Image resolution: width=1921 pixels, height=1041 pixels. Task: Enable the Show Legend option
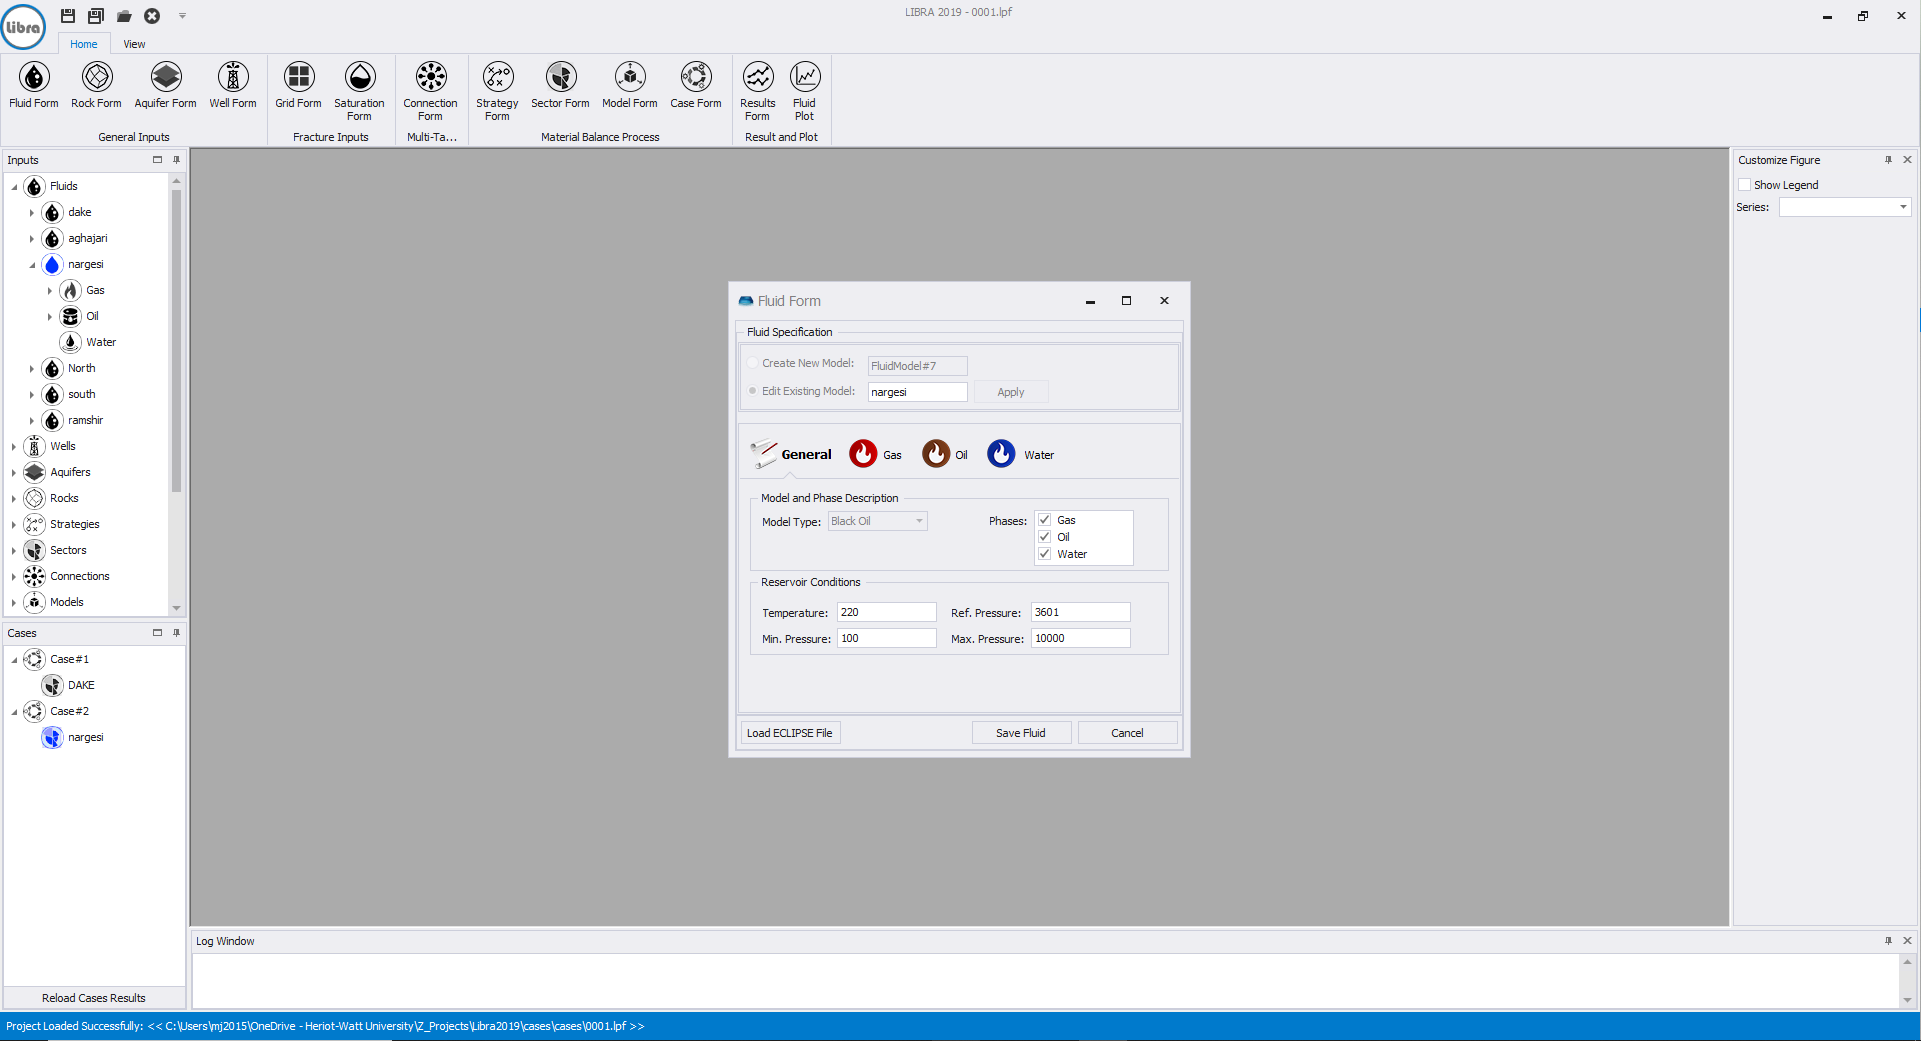[x=1746, y=185]
